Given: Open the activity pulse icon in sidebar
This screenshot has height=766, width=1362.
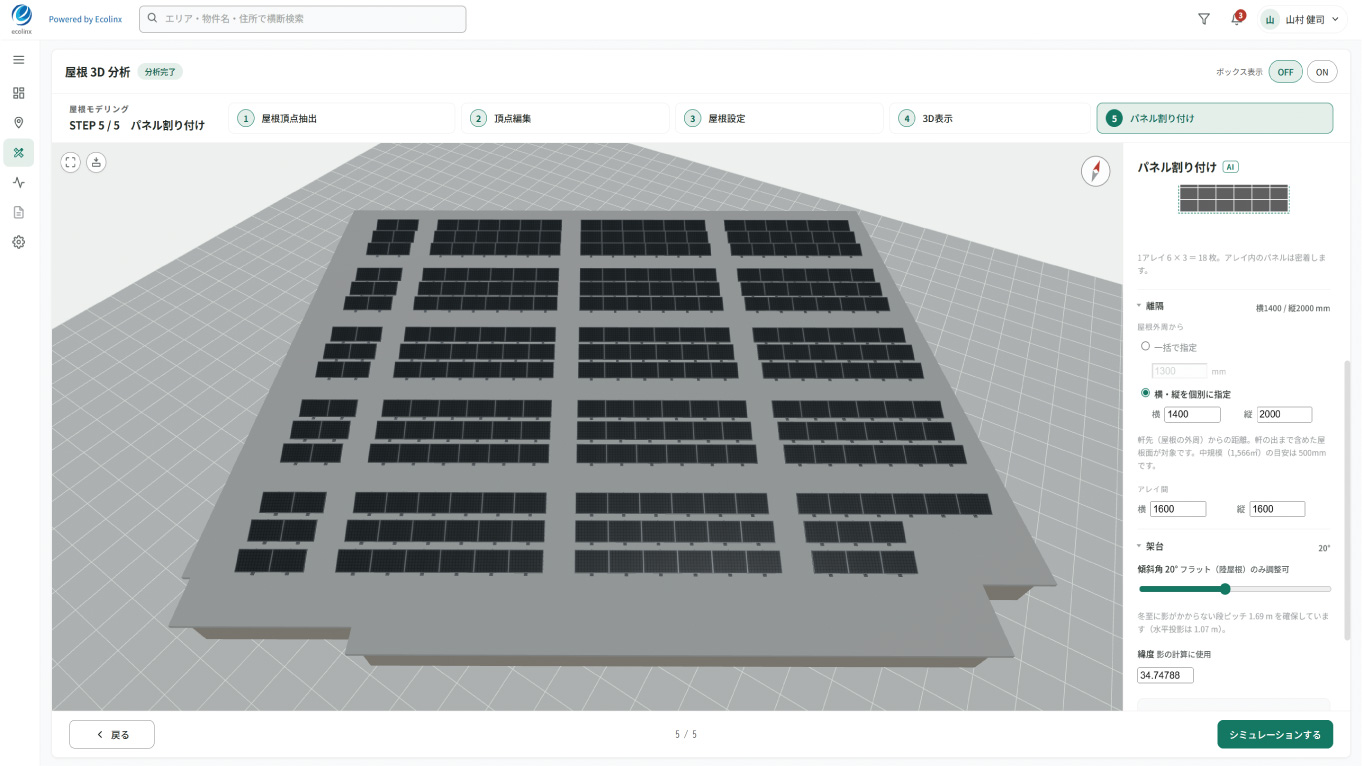Looking at the screenshot, I should 18,182.
